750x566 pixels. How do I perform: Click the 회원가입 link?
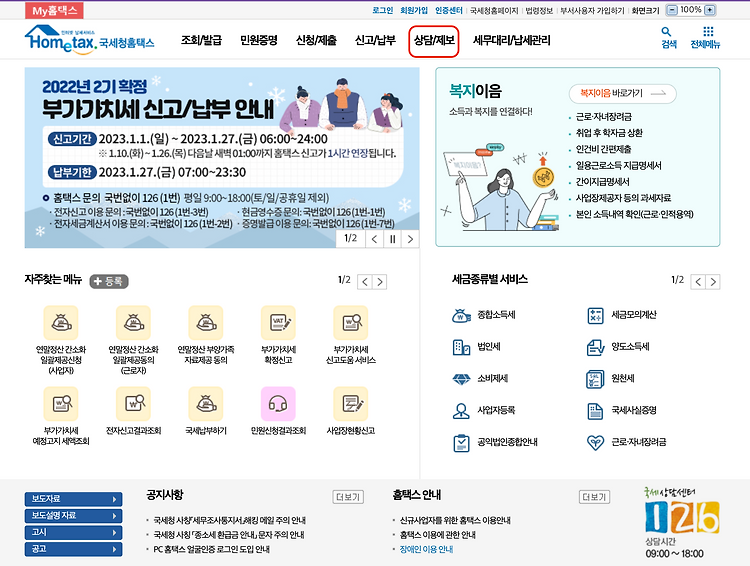pyautogui.click(x=414, y=10)
